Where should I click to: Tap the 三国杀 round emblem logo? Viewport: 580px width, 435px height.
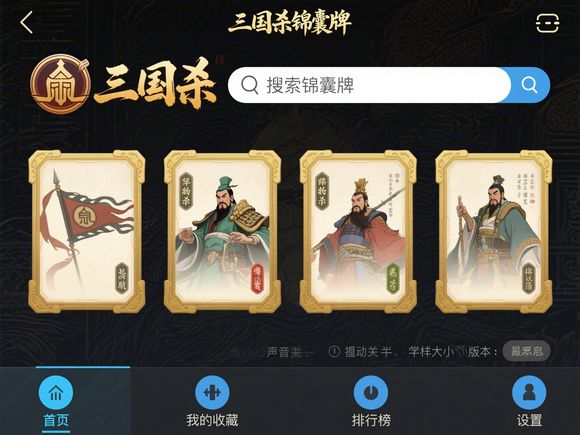60,84
